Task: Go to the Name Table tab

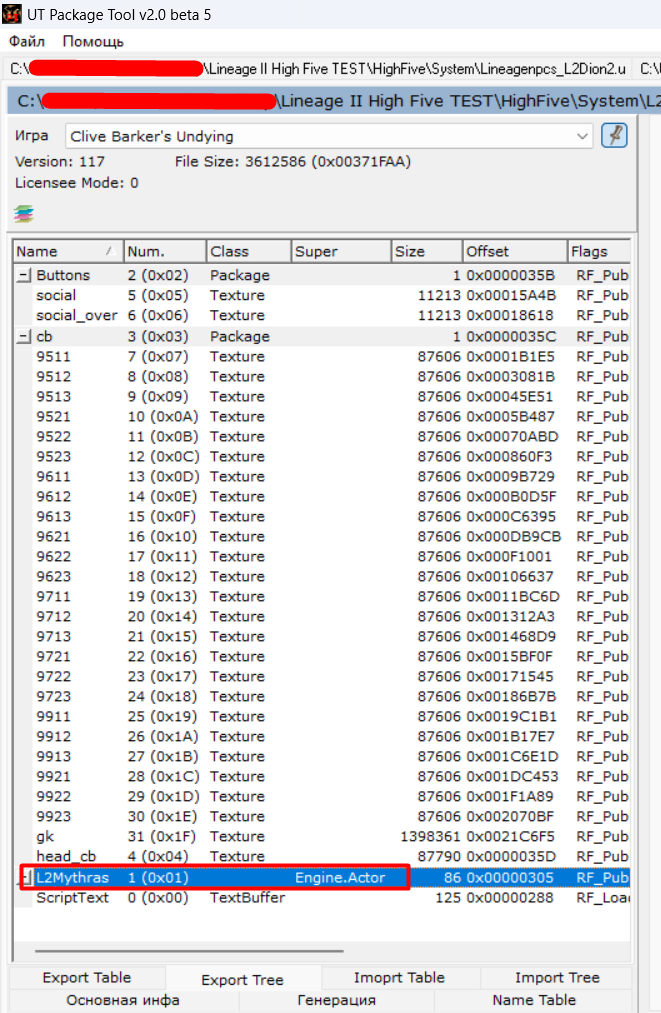Action: click(535, 1000)
